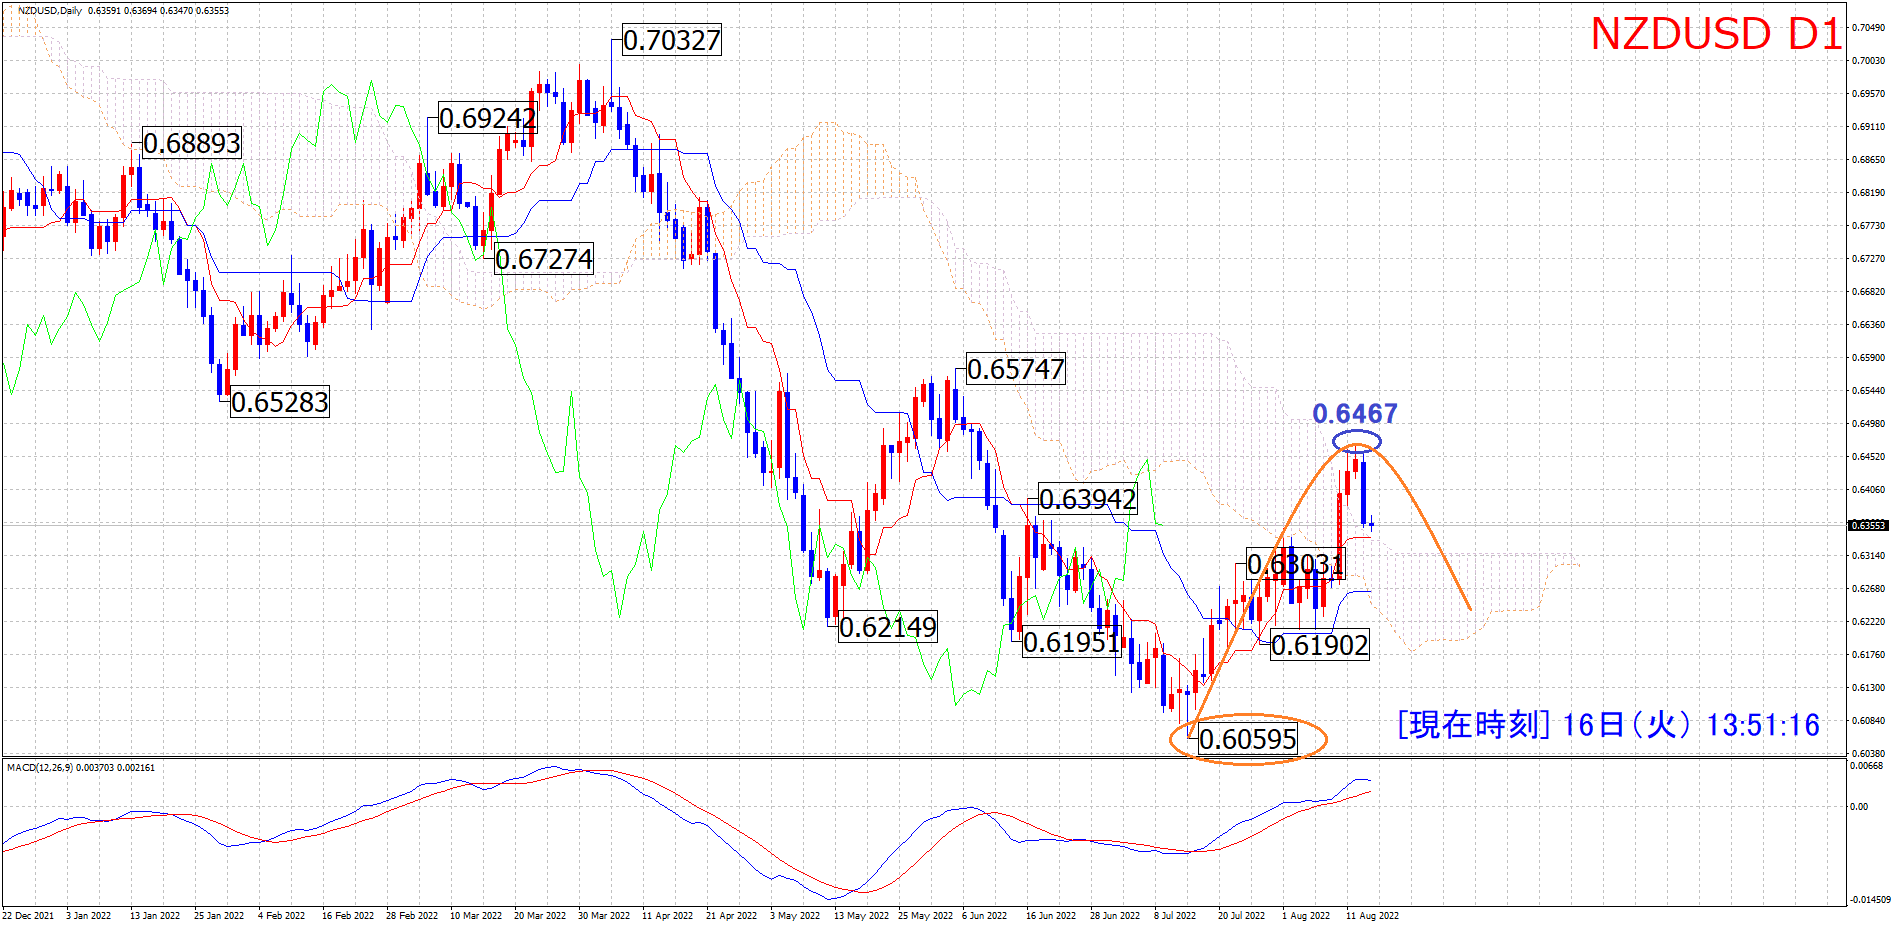1892x927 pixels.
Task: Select the 0.69242 price annotation
Action: click(488, 119)
